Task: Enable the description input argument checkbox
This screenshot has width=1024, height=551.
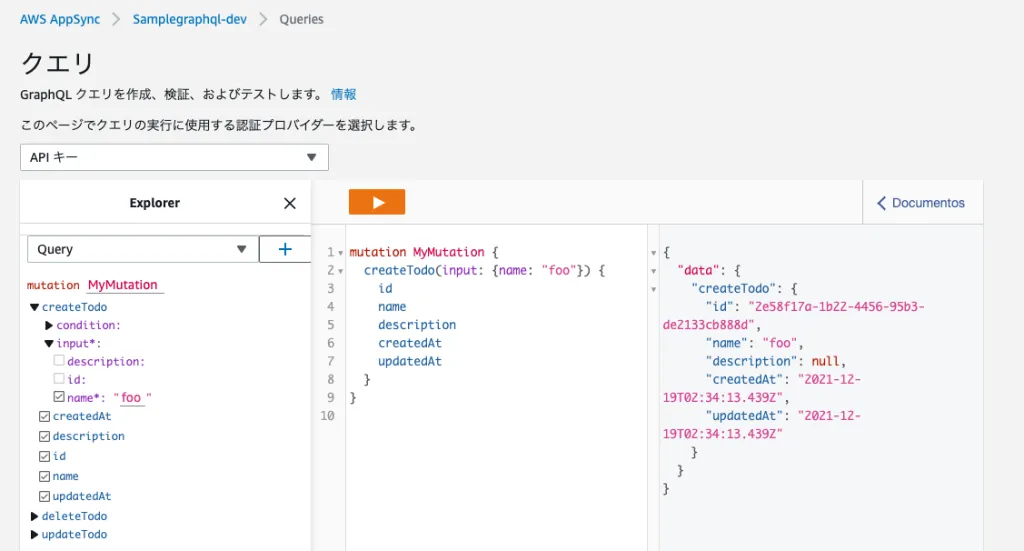Action: pyautogui.click(x=59, y=361)
